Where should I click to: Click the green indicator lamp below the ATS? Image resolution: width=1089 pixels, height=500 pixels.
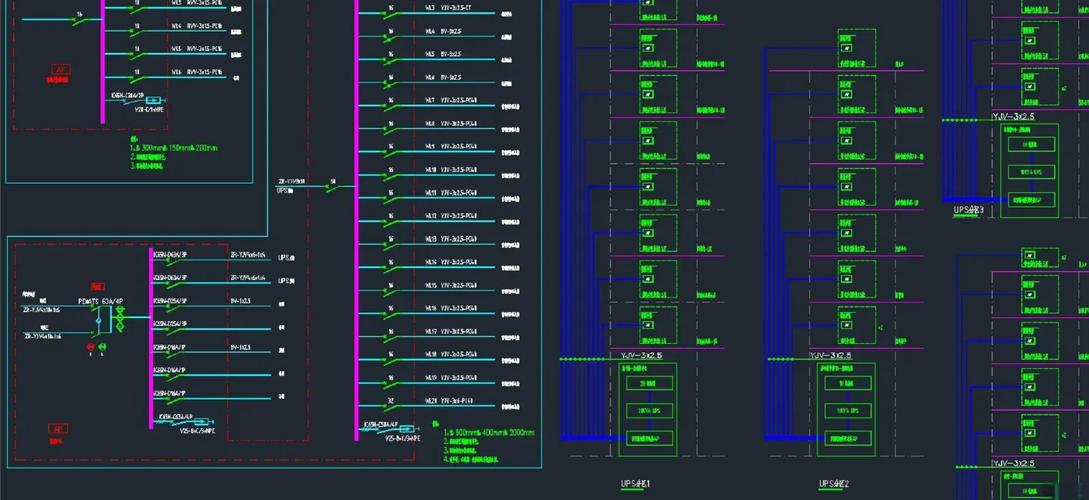104,346
